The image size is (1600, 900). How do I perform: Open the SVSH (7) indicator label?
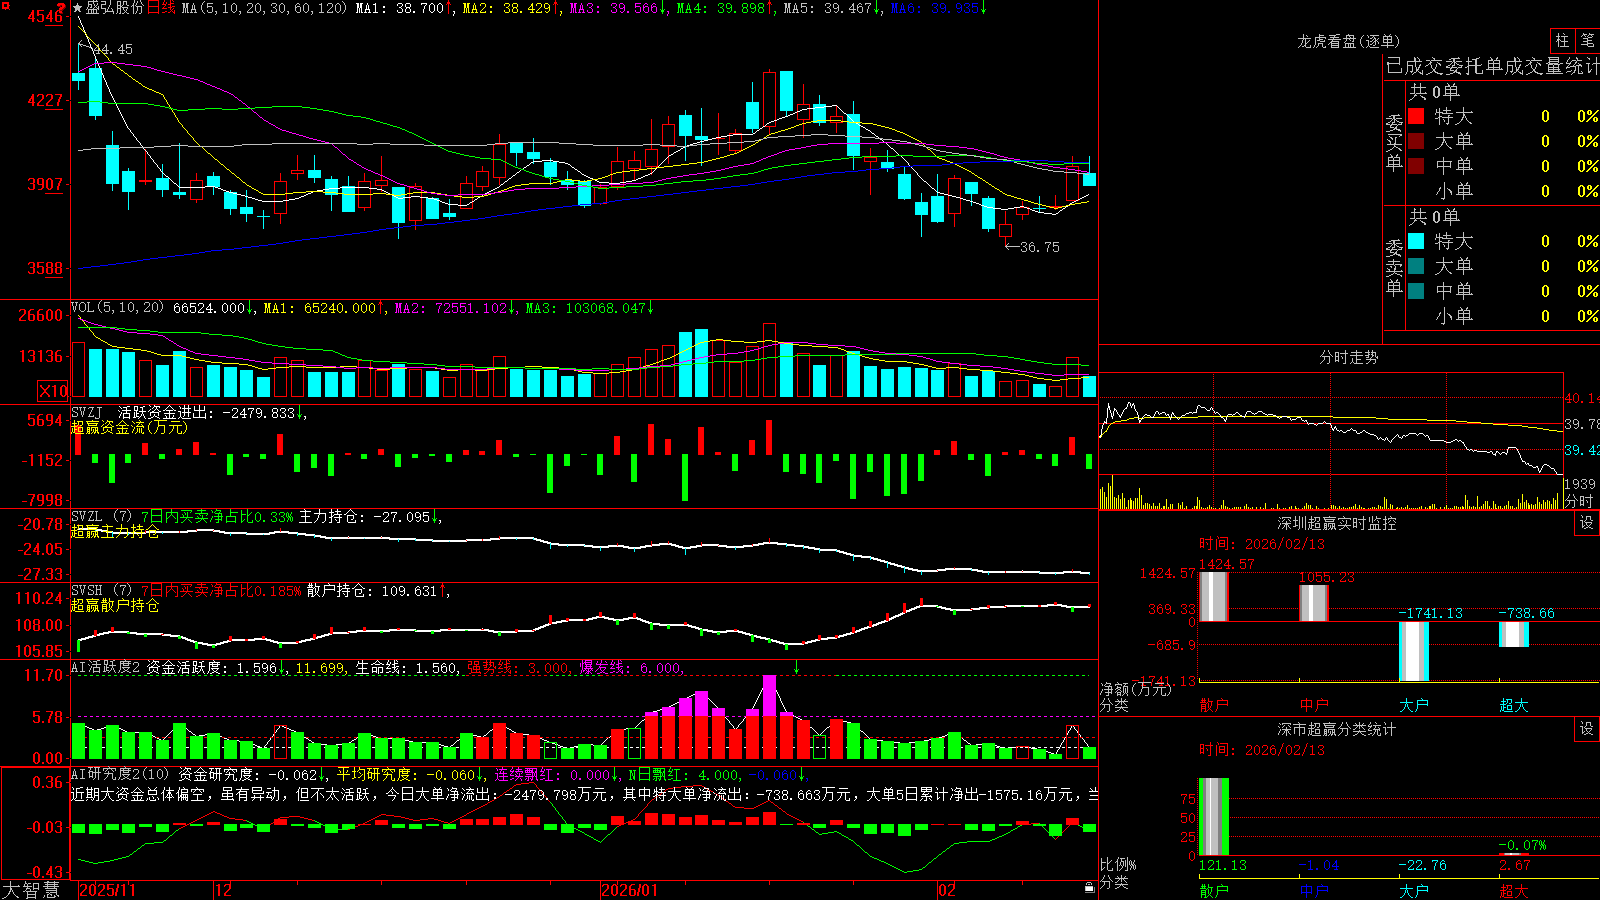pos(102,591)
